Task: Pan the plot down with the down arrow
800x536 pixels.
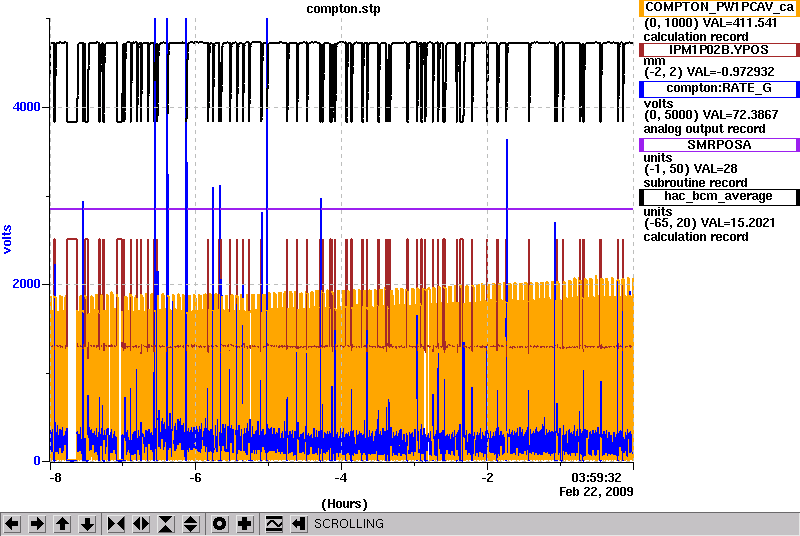Action: pyautogui.click(x=88, y=524)
